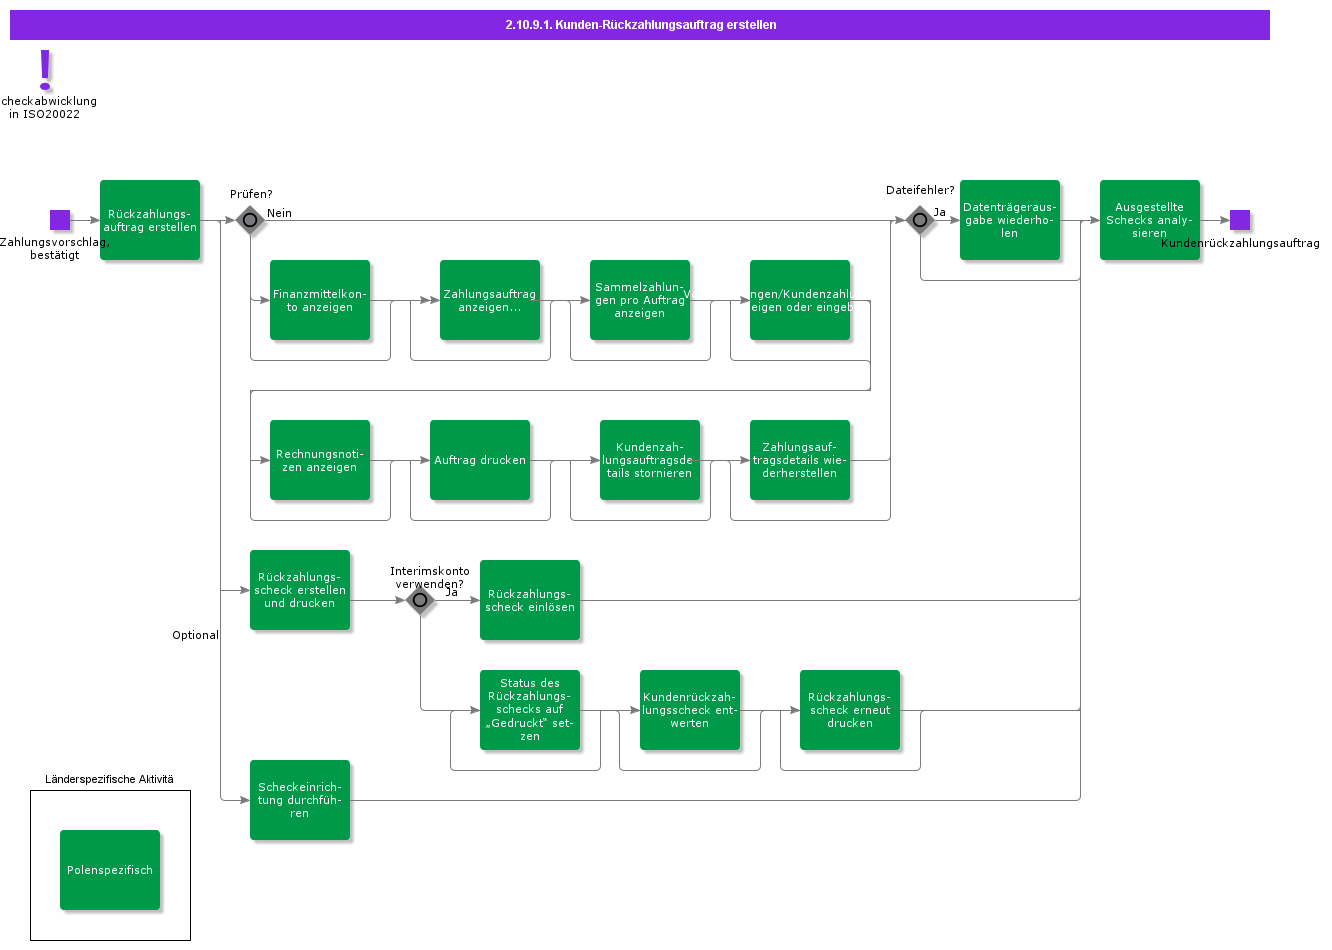This screenshot has height=950, width=1332.
Task: Click the Dateifehler? label text
Action: tap(920, 190)
